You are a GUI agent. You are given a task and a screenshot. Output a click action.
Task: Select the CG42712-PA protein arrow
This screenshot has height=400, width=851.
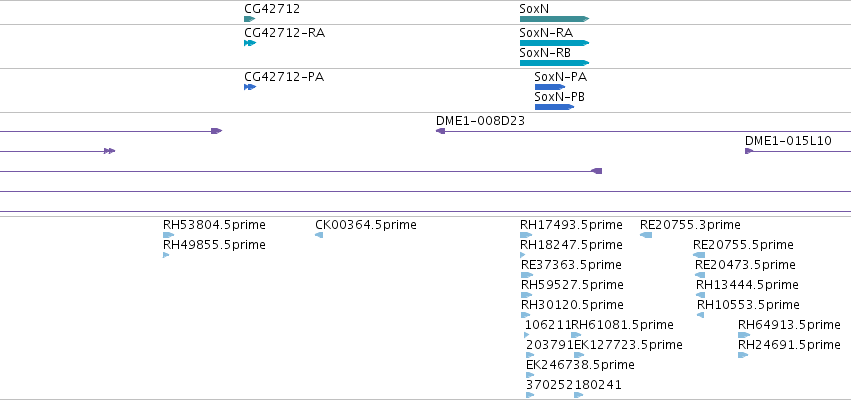click(250, 87)
